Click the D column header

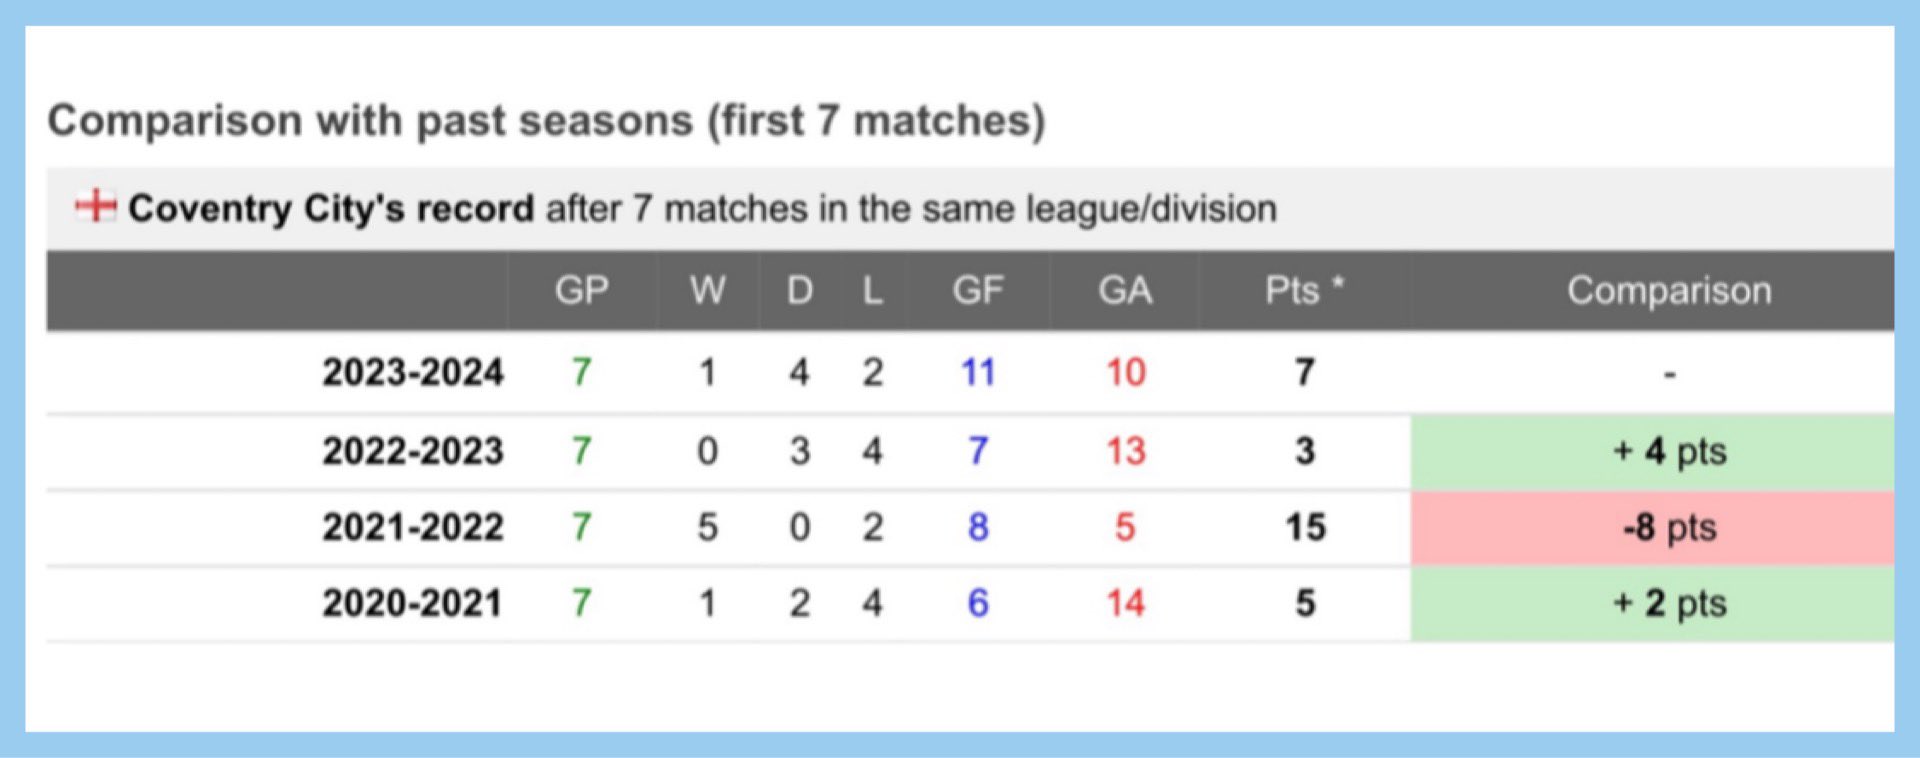[x=799, y=291]
